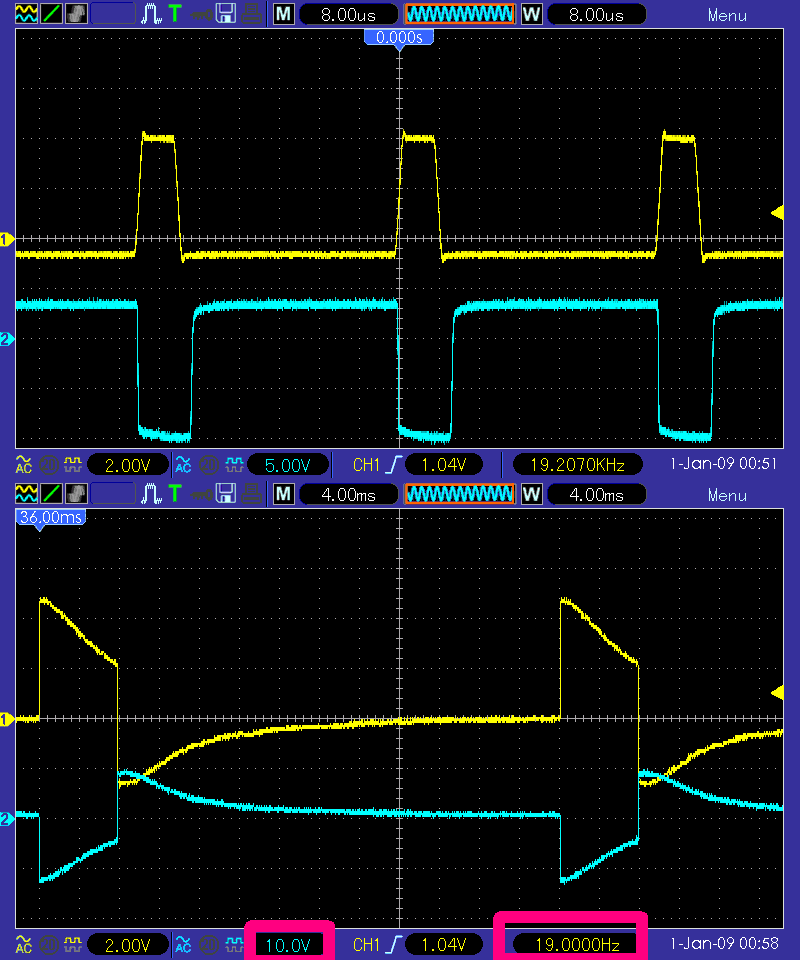Click the 1-Jan-09 00:58 timestamp
The image size is (800, 960).
click(723, 944)
